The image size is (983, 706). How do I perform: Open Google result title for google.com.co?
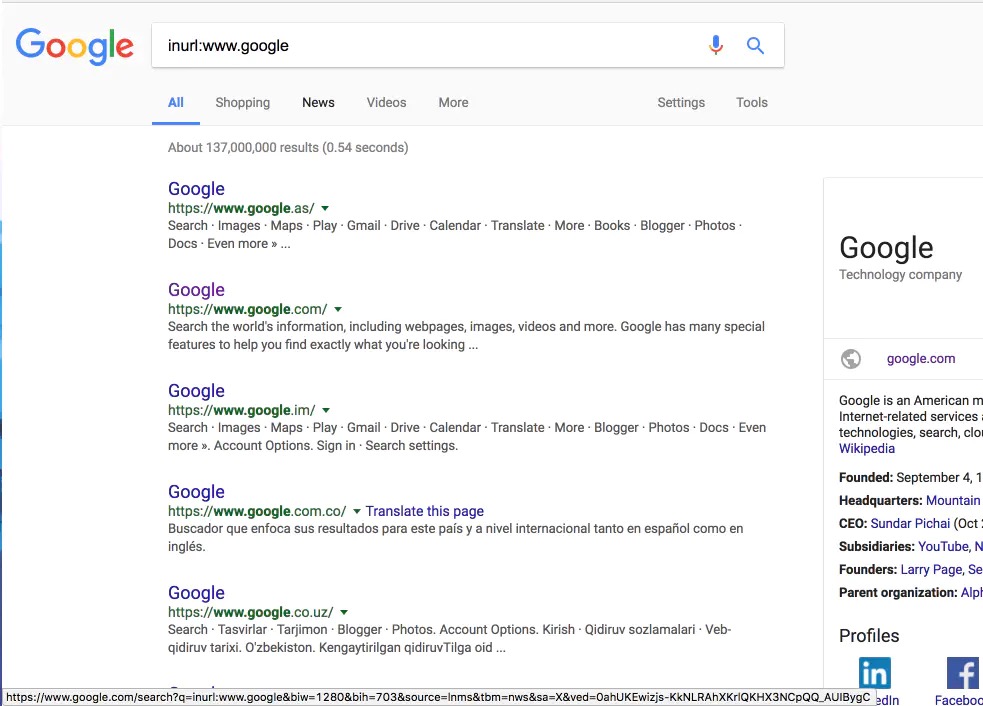click(196, 492)
